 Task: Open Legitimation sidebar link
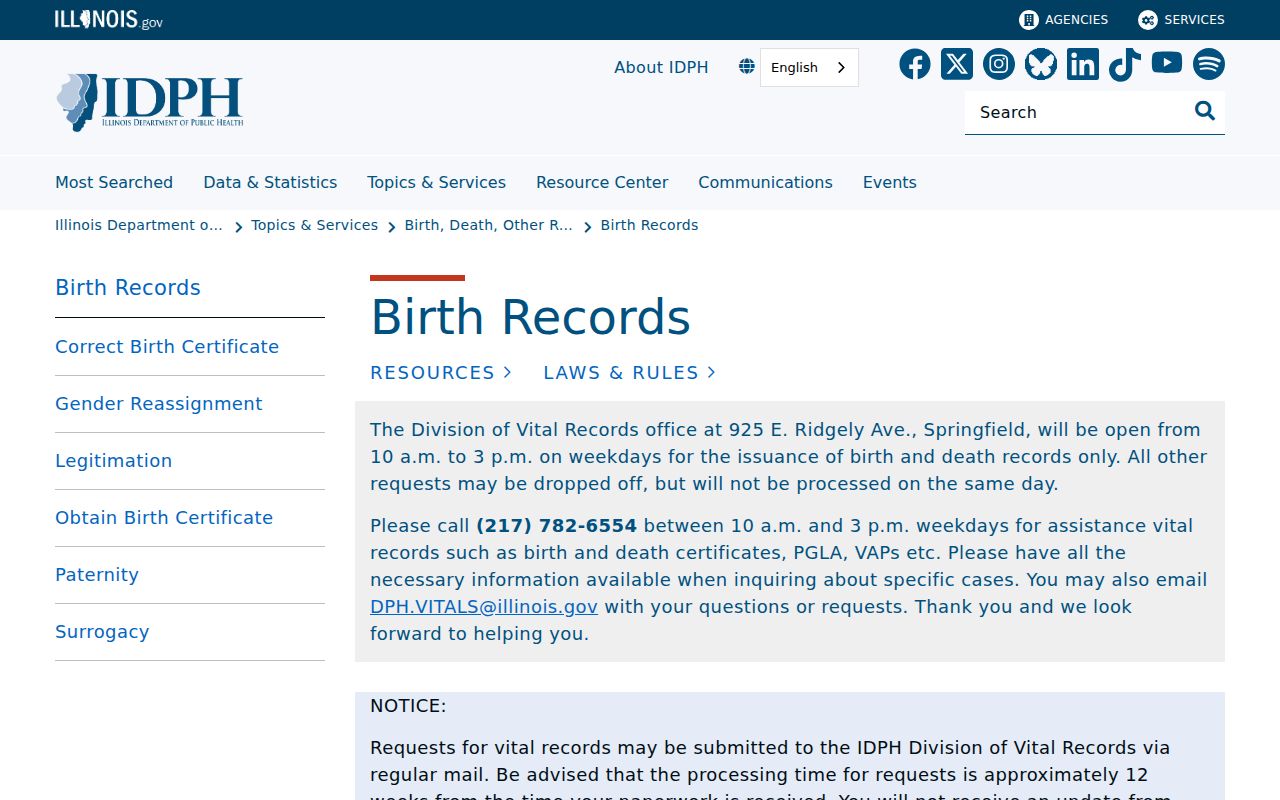(113, 460)
